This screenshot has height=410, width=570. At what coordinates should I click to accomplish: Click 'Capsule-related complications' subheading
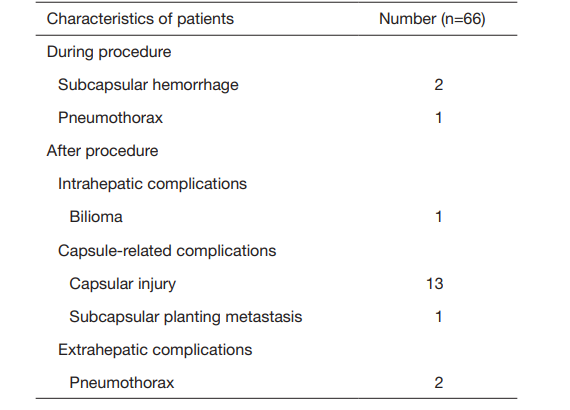167,251
